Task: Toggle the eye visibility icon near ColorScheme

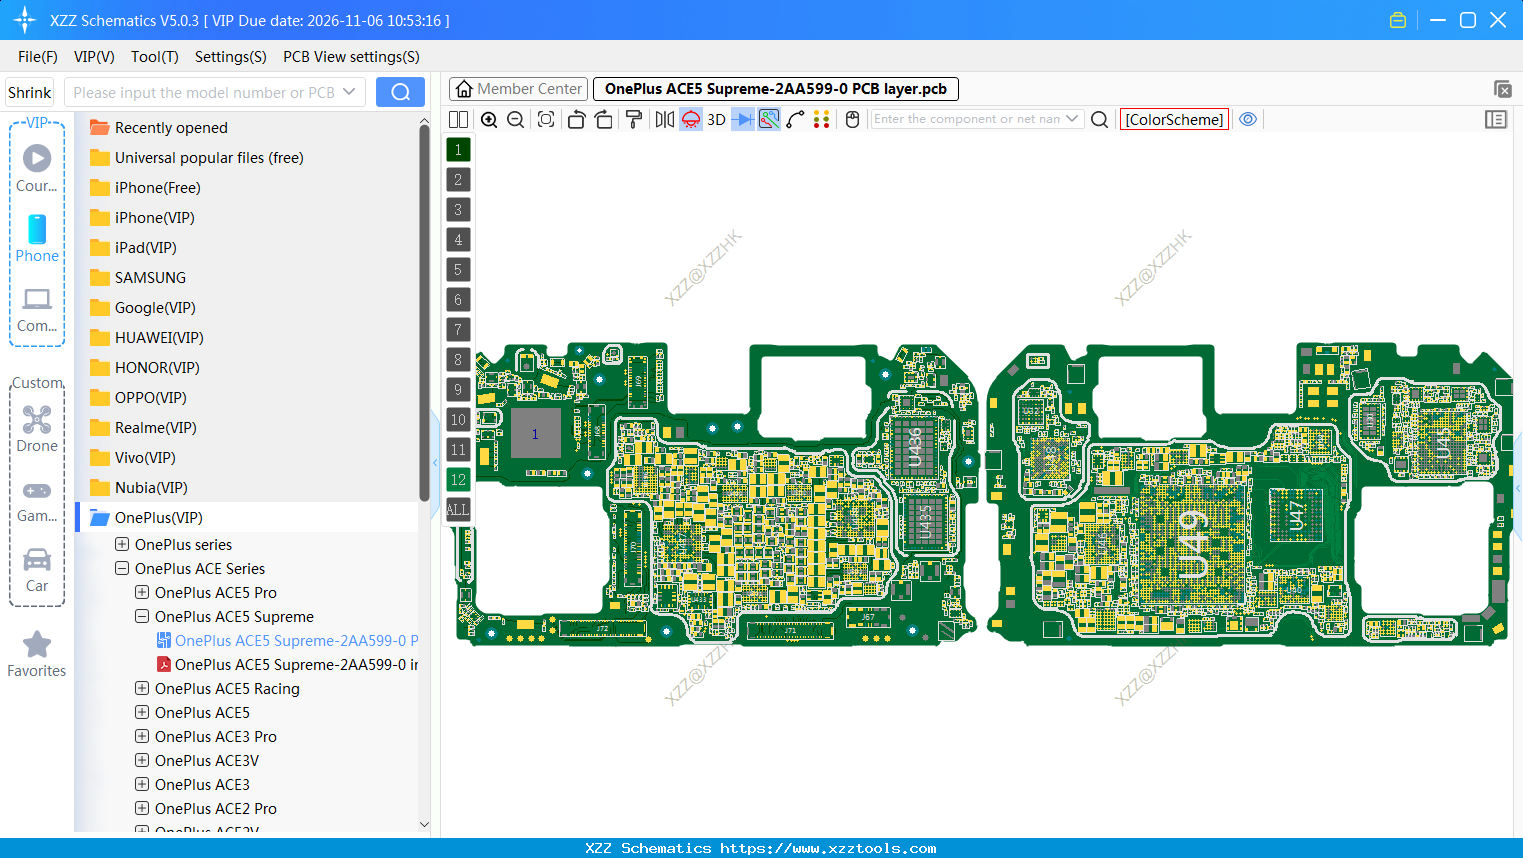Action: pyautogui.click(x=1248, y=119)
